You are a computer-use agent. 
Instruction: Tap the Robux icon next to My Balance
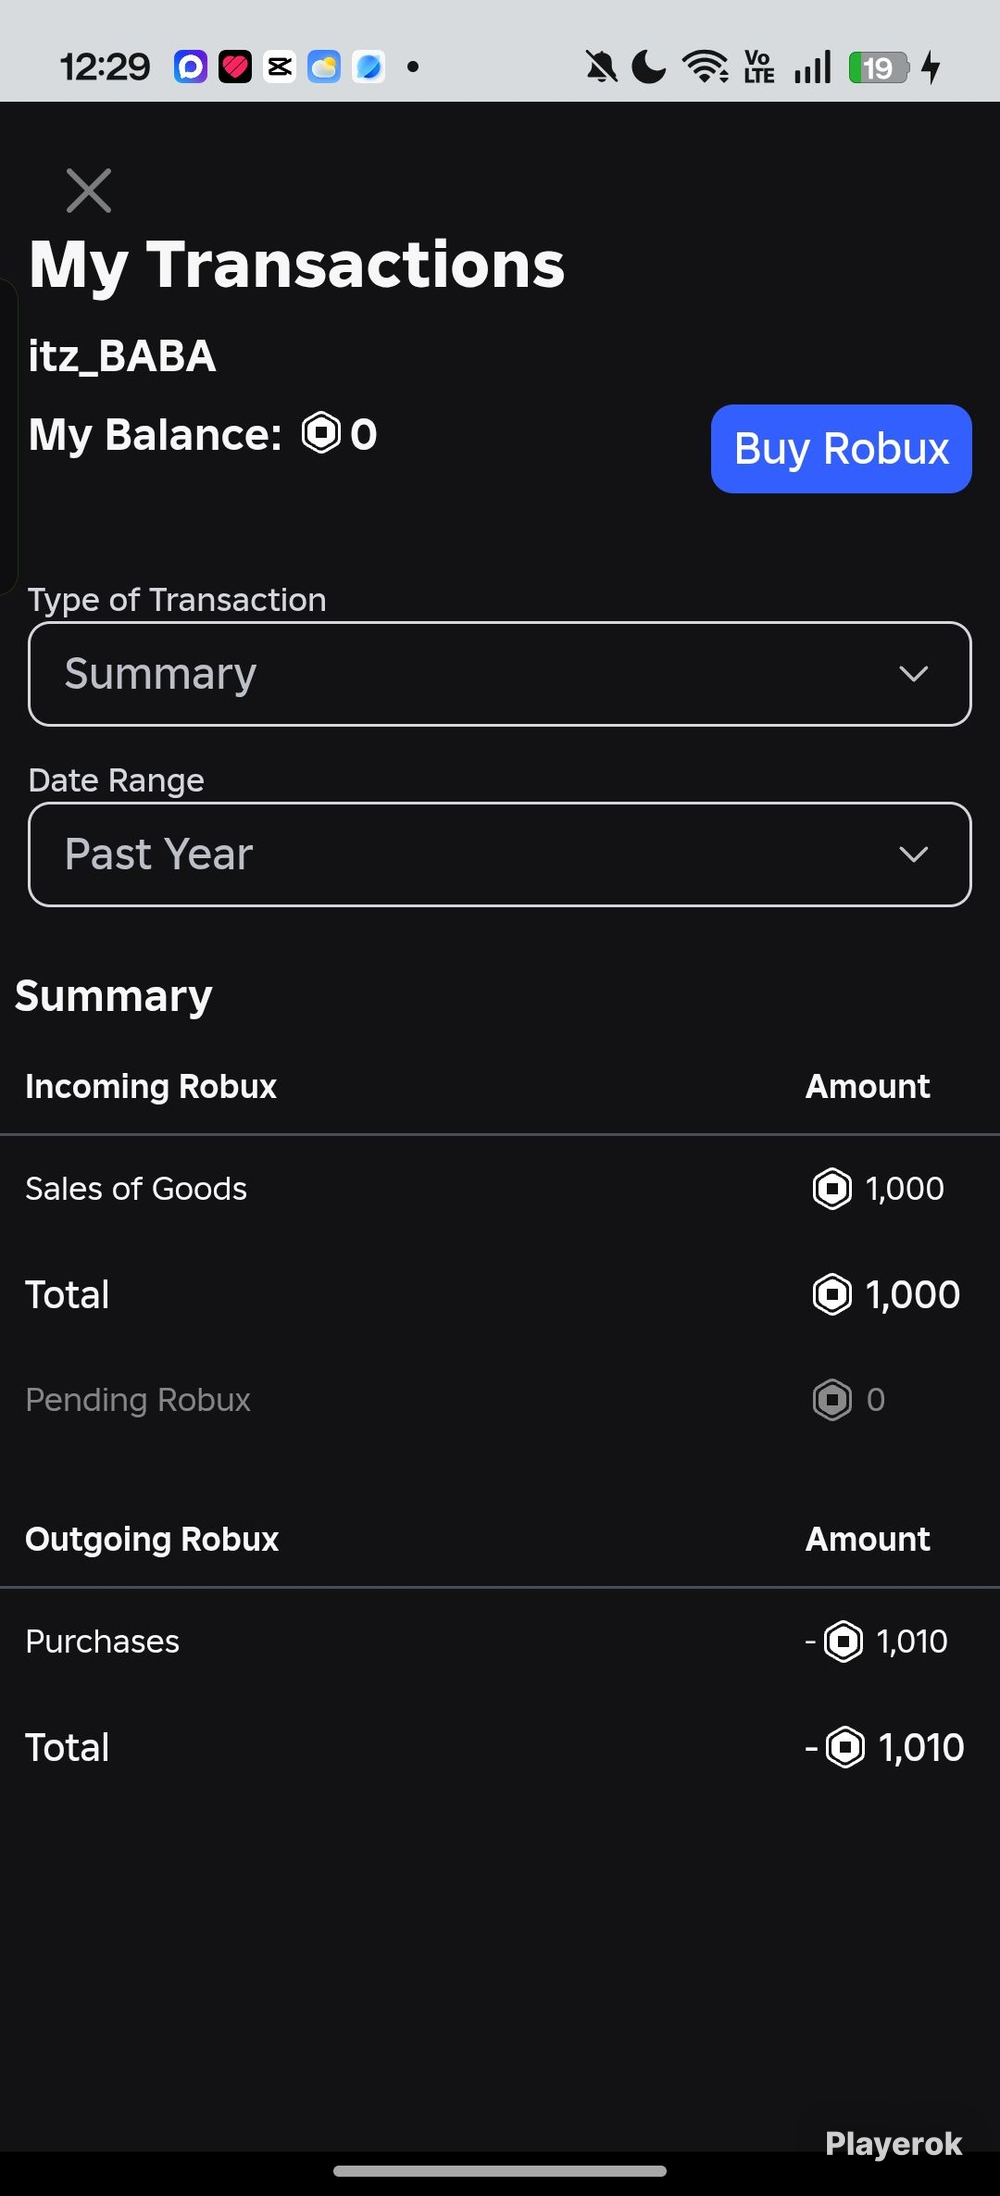(321, 433)
